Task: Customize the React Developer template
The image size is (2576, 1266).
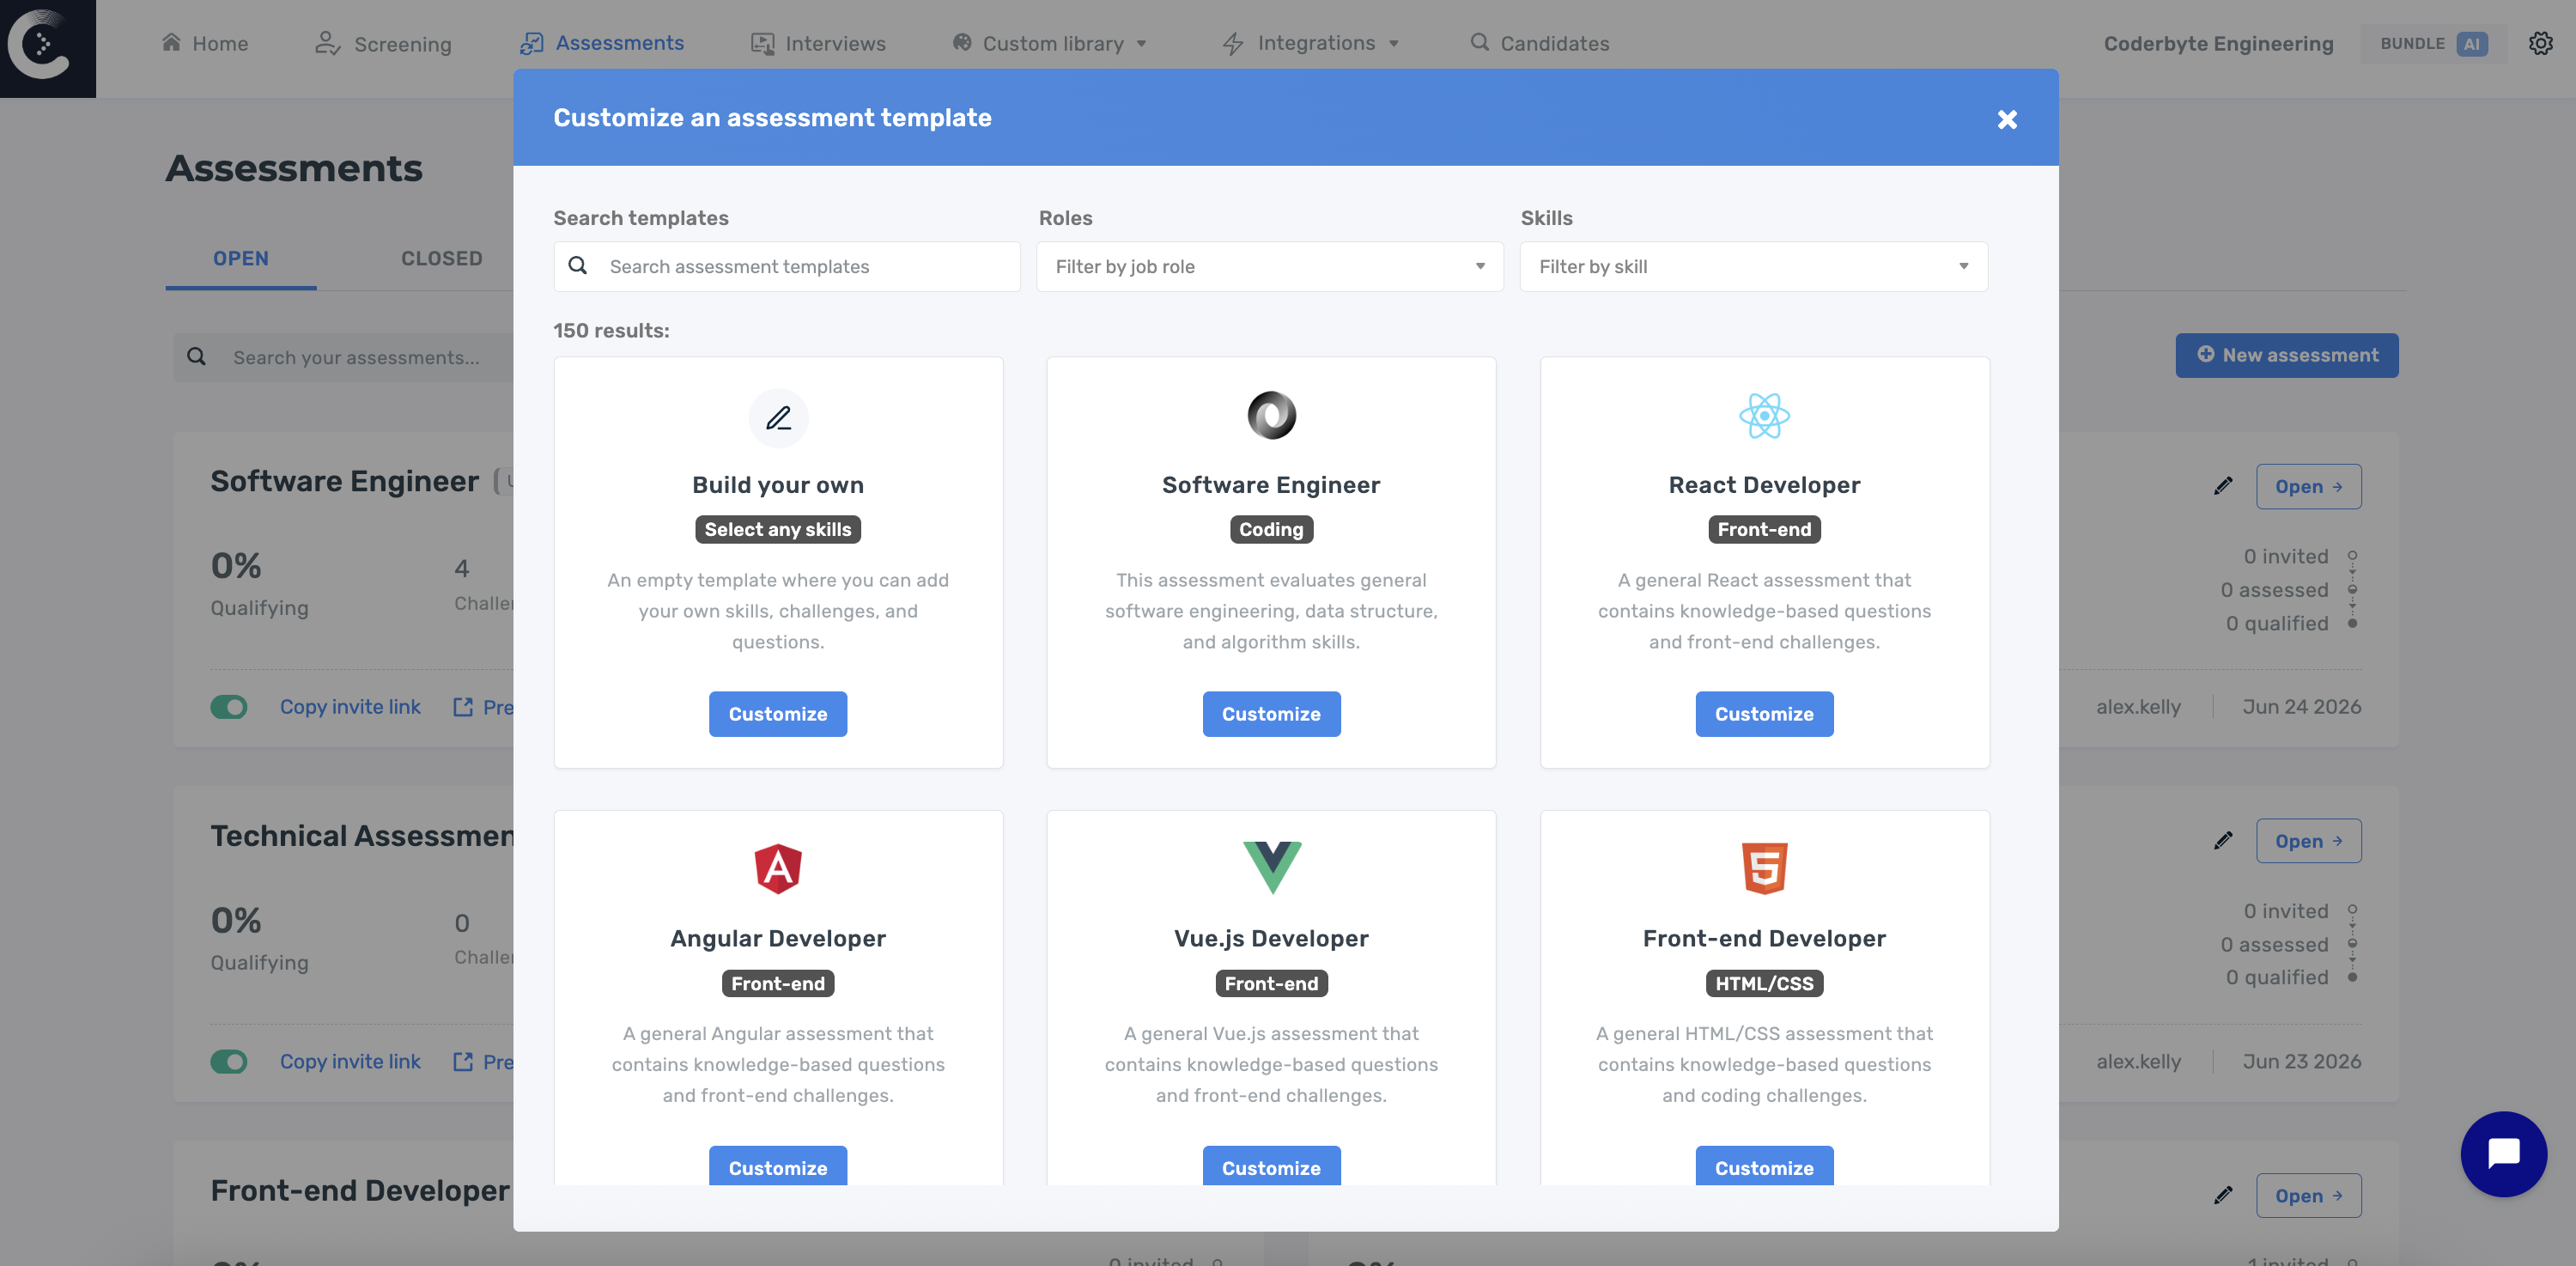Action: [x=1764, y=714]
